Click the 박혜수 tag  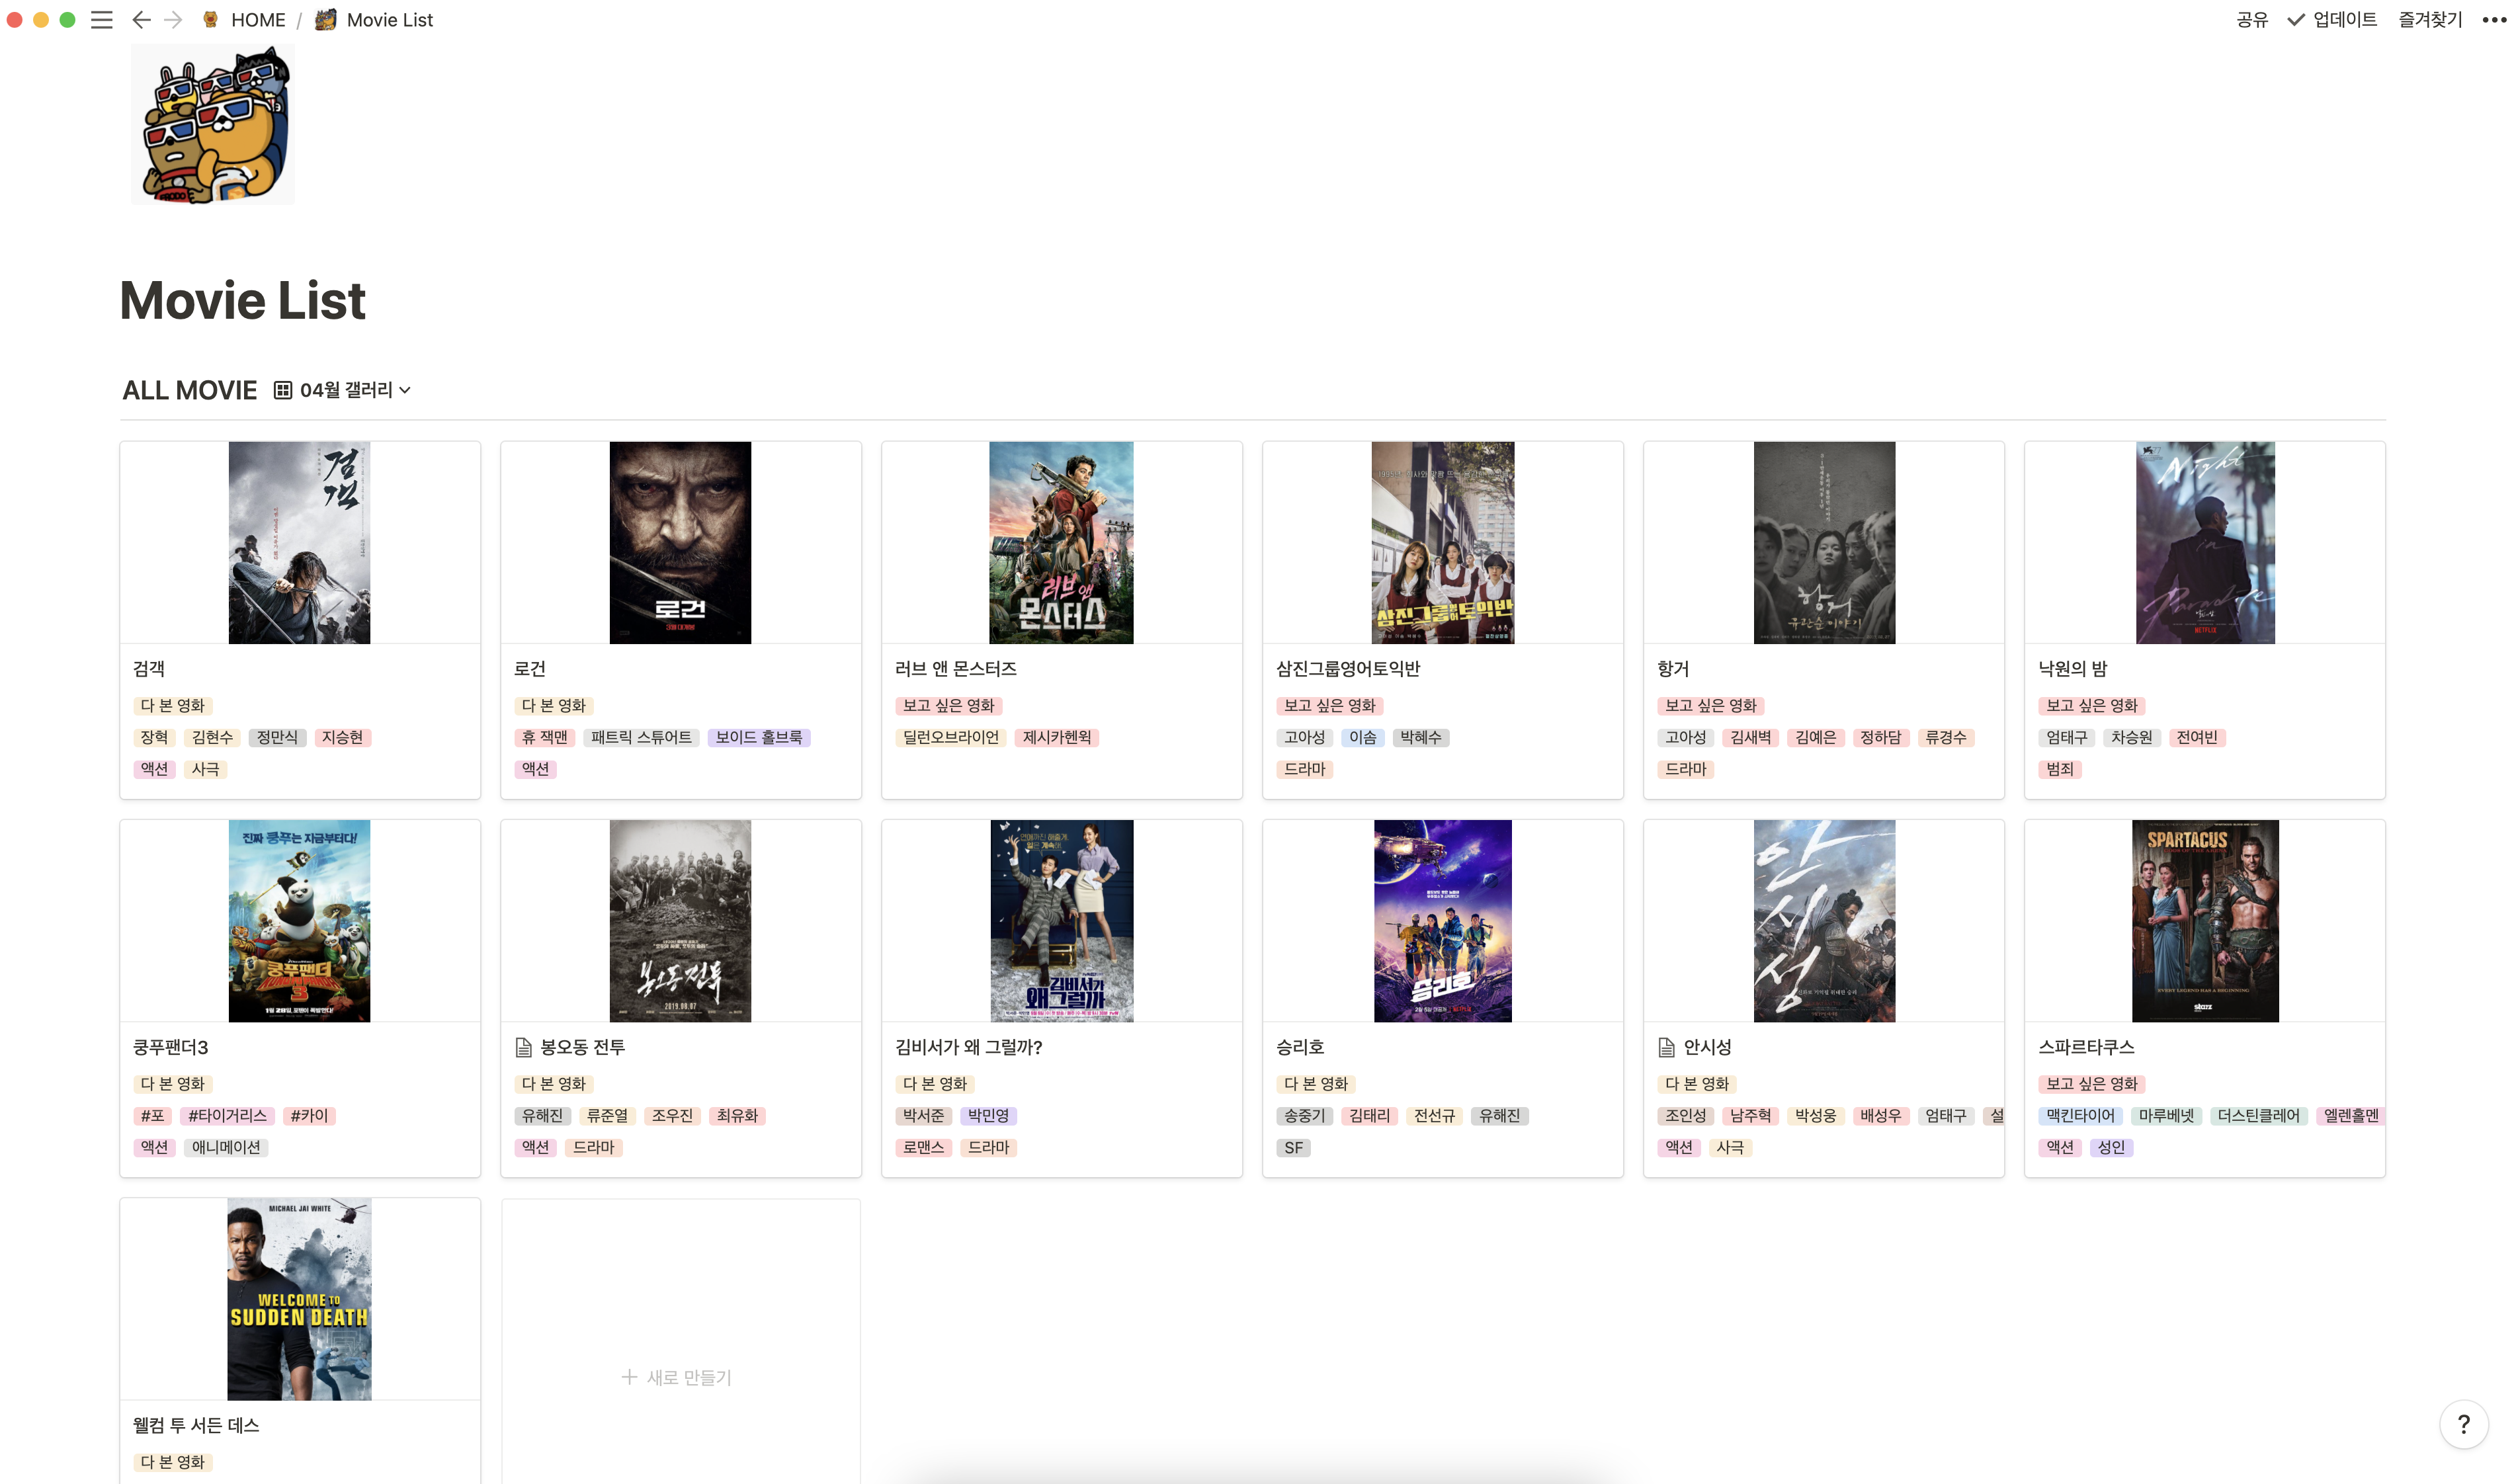(x=1420, y=737)
